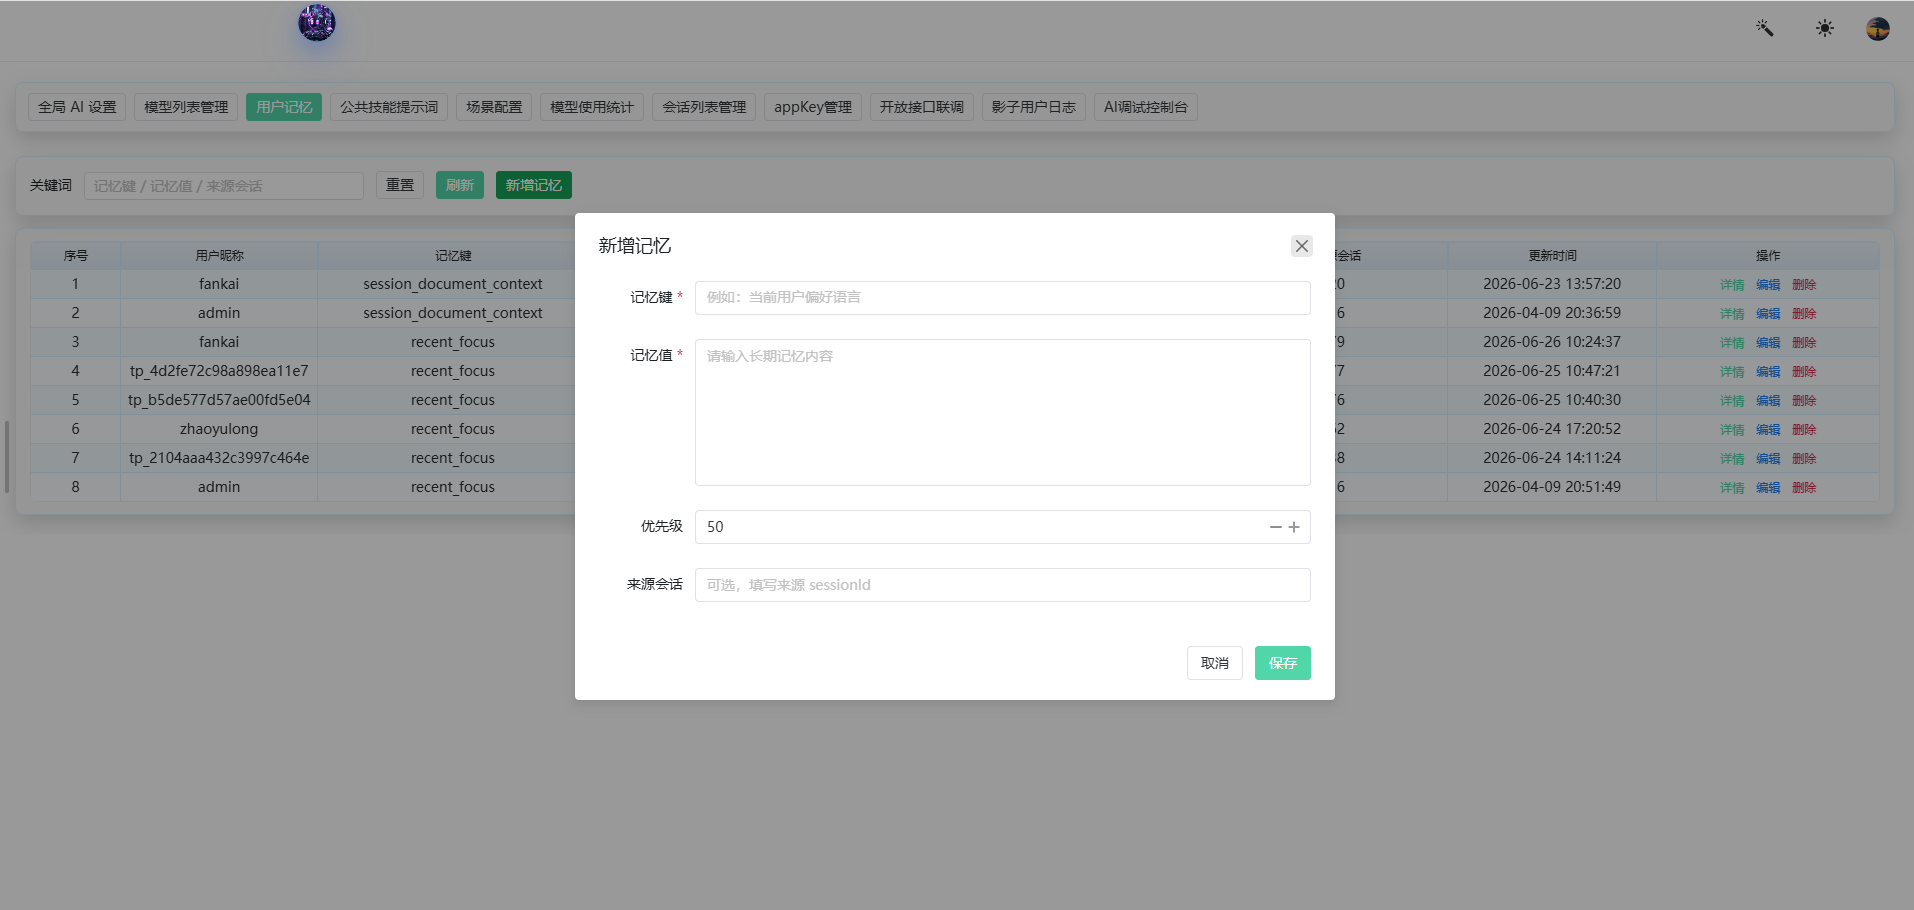Focus the 记忆键 input field
The image size is (1914, 910).
(1002, 298)
